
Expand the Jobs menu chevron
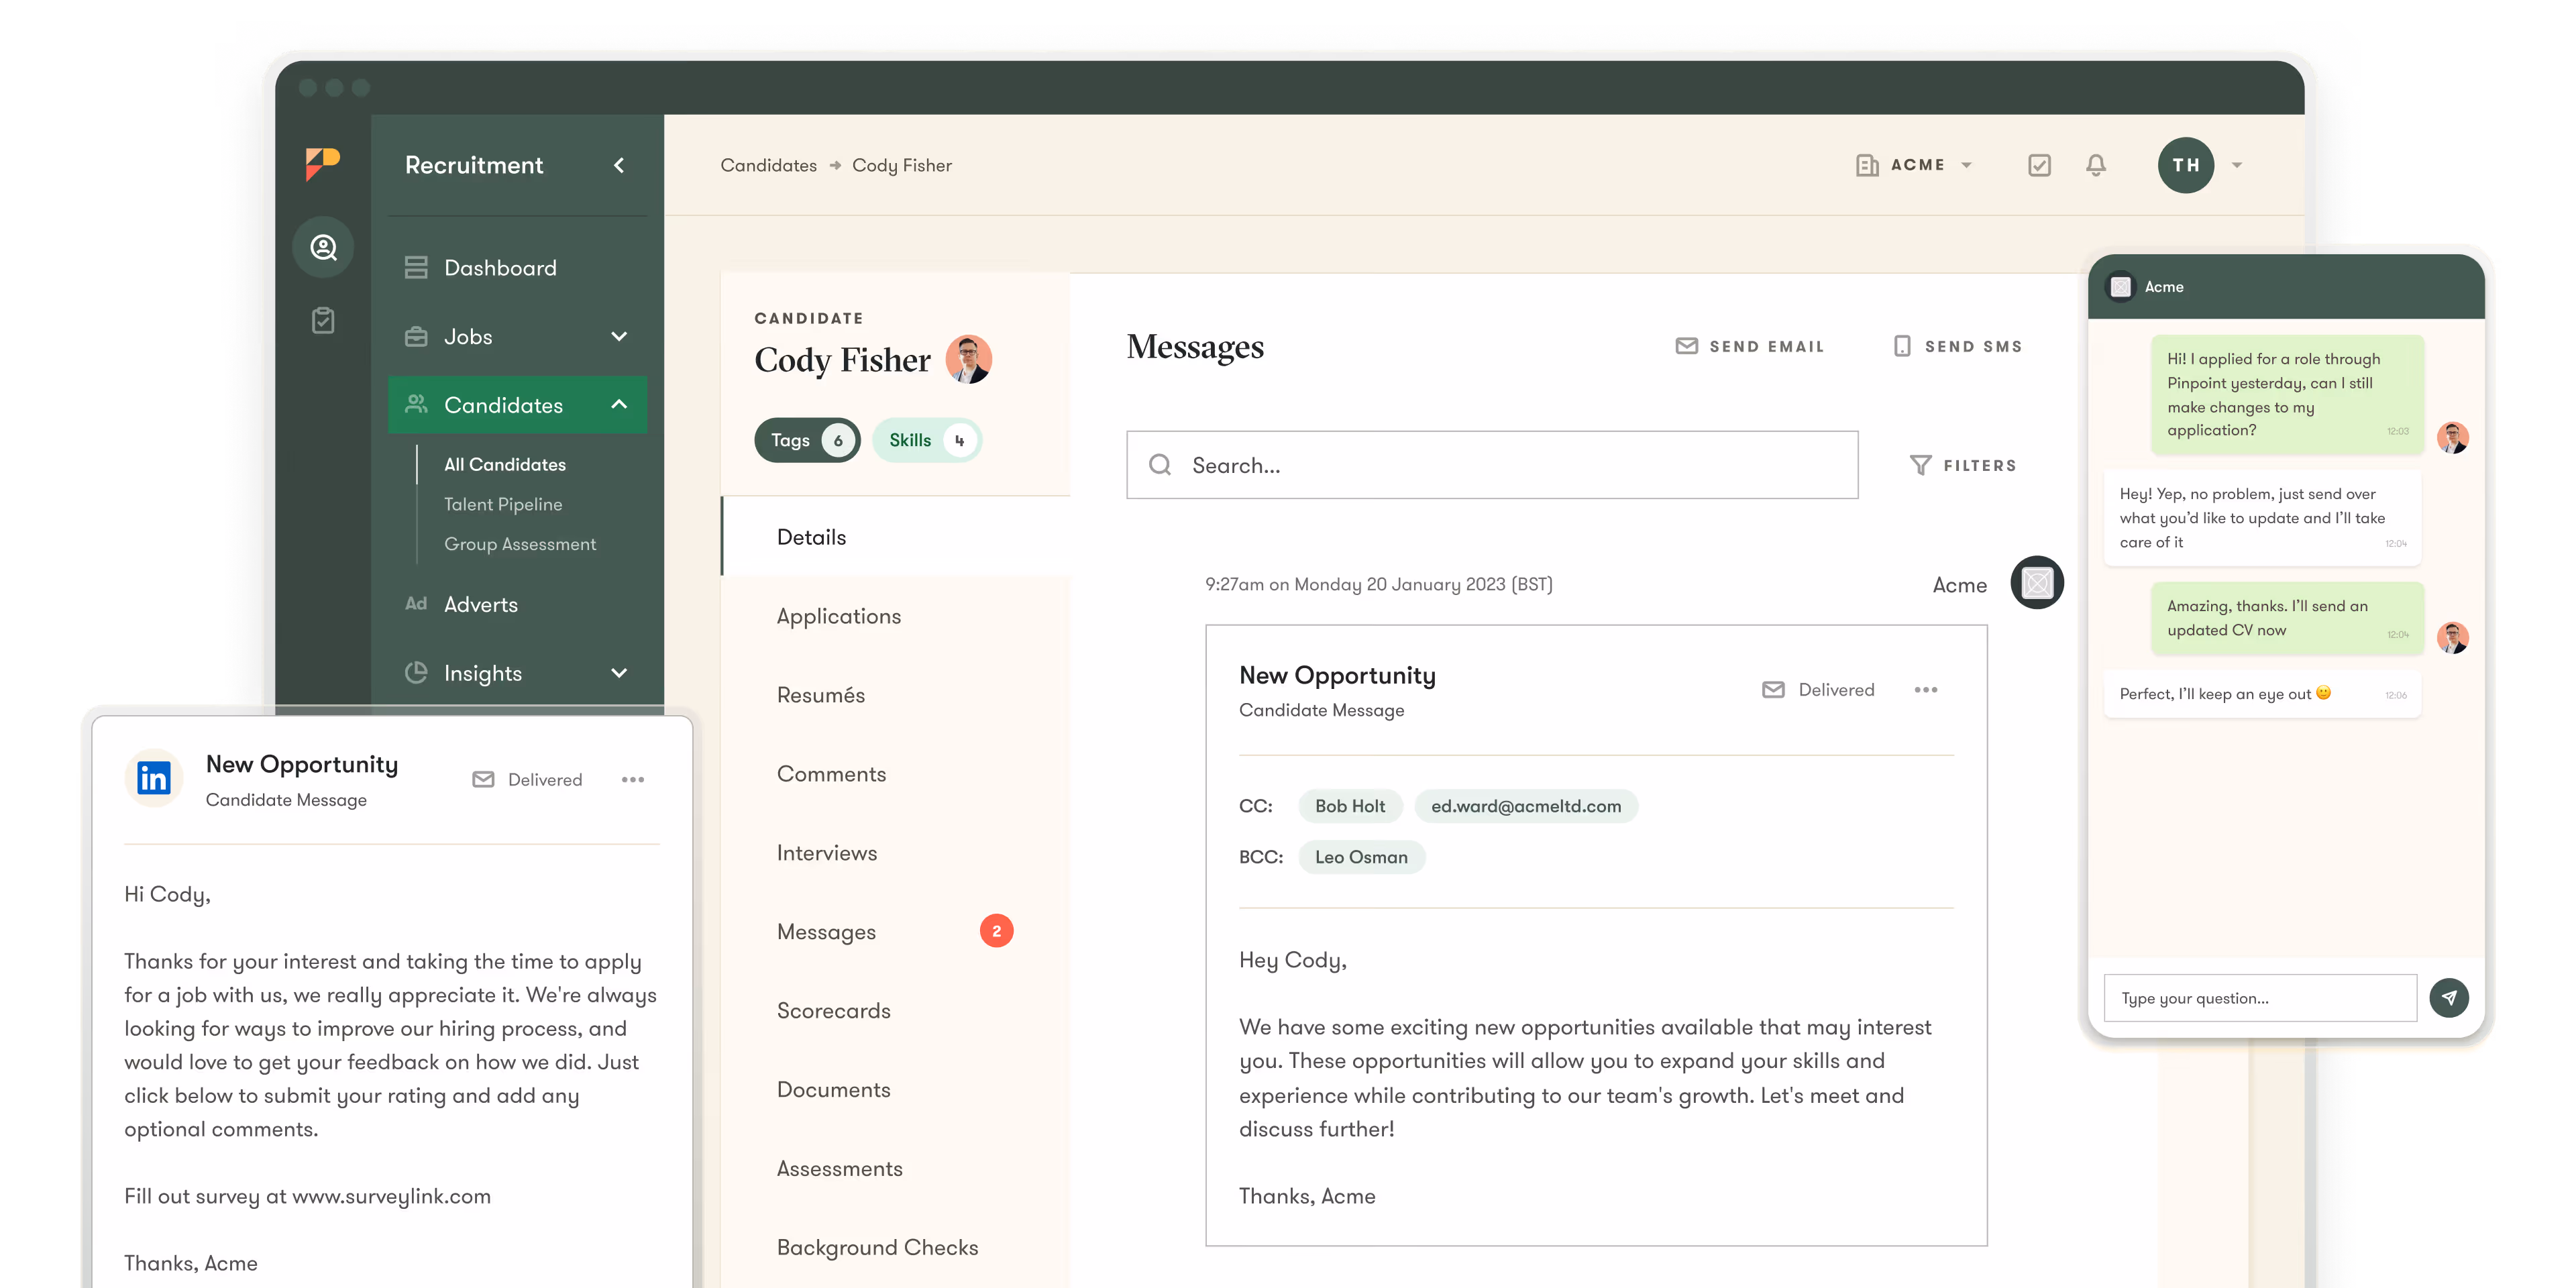619,336
